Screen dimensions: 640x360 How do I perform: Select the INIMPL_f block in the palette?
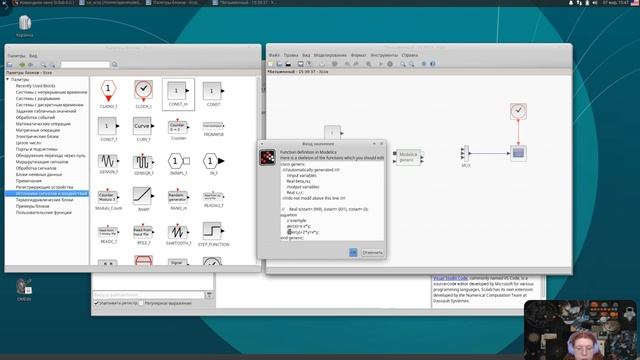point(178,164)
